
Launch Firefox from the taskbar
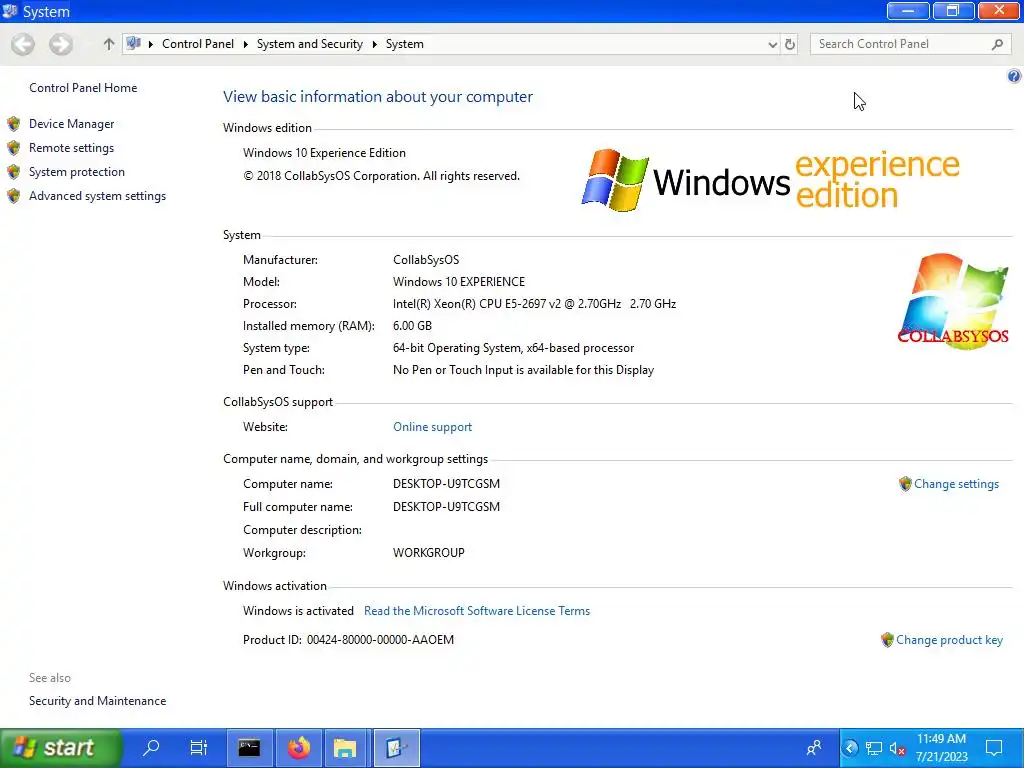click(299, 748)
